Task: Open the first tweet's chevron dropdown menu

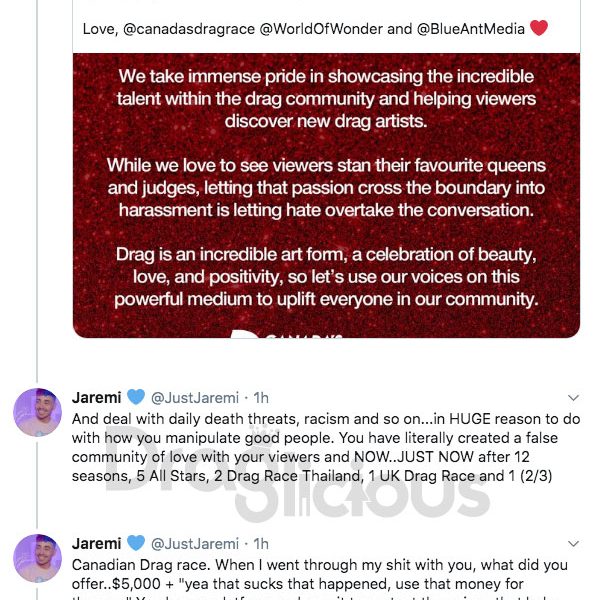Action: (x=573, y=398)
